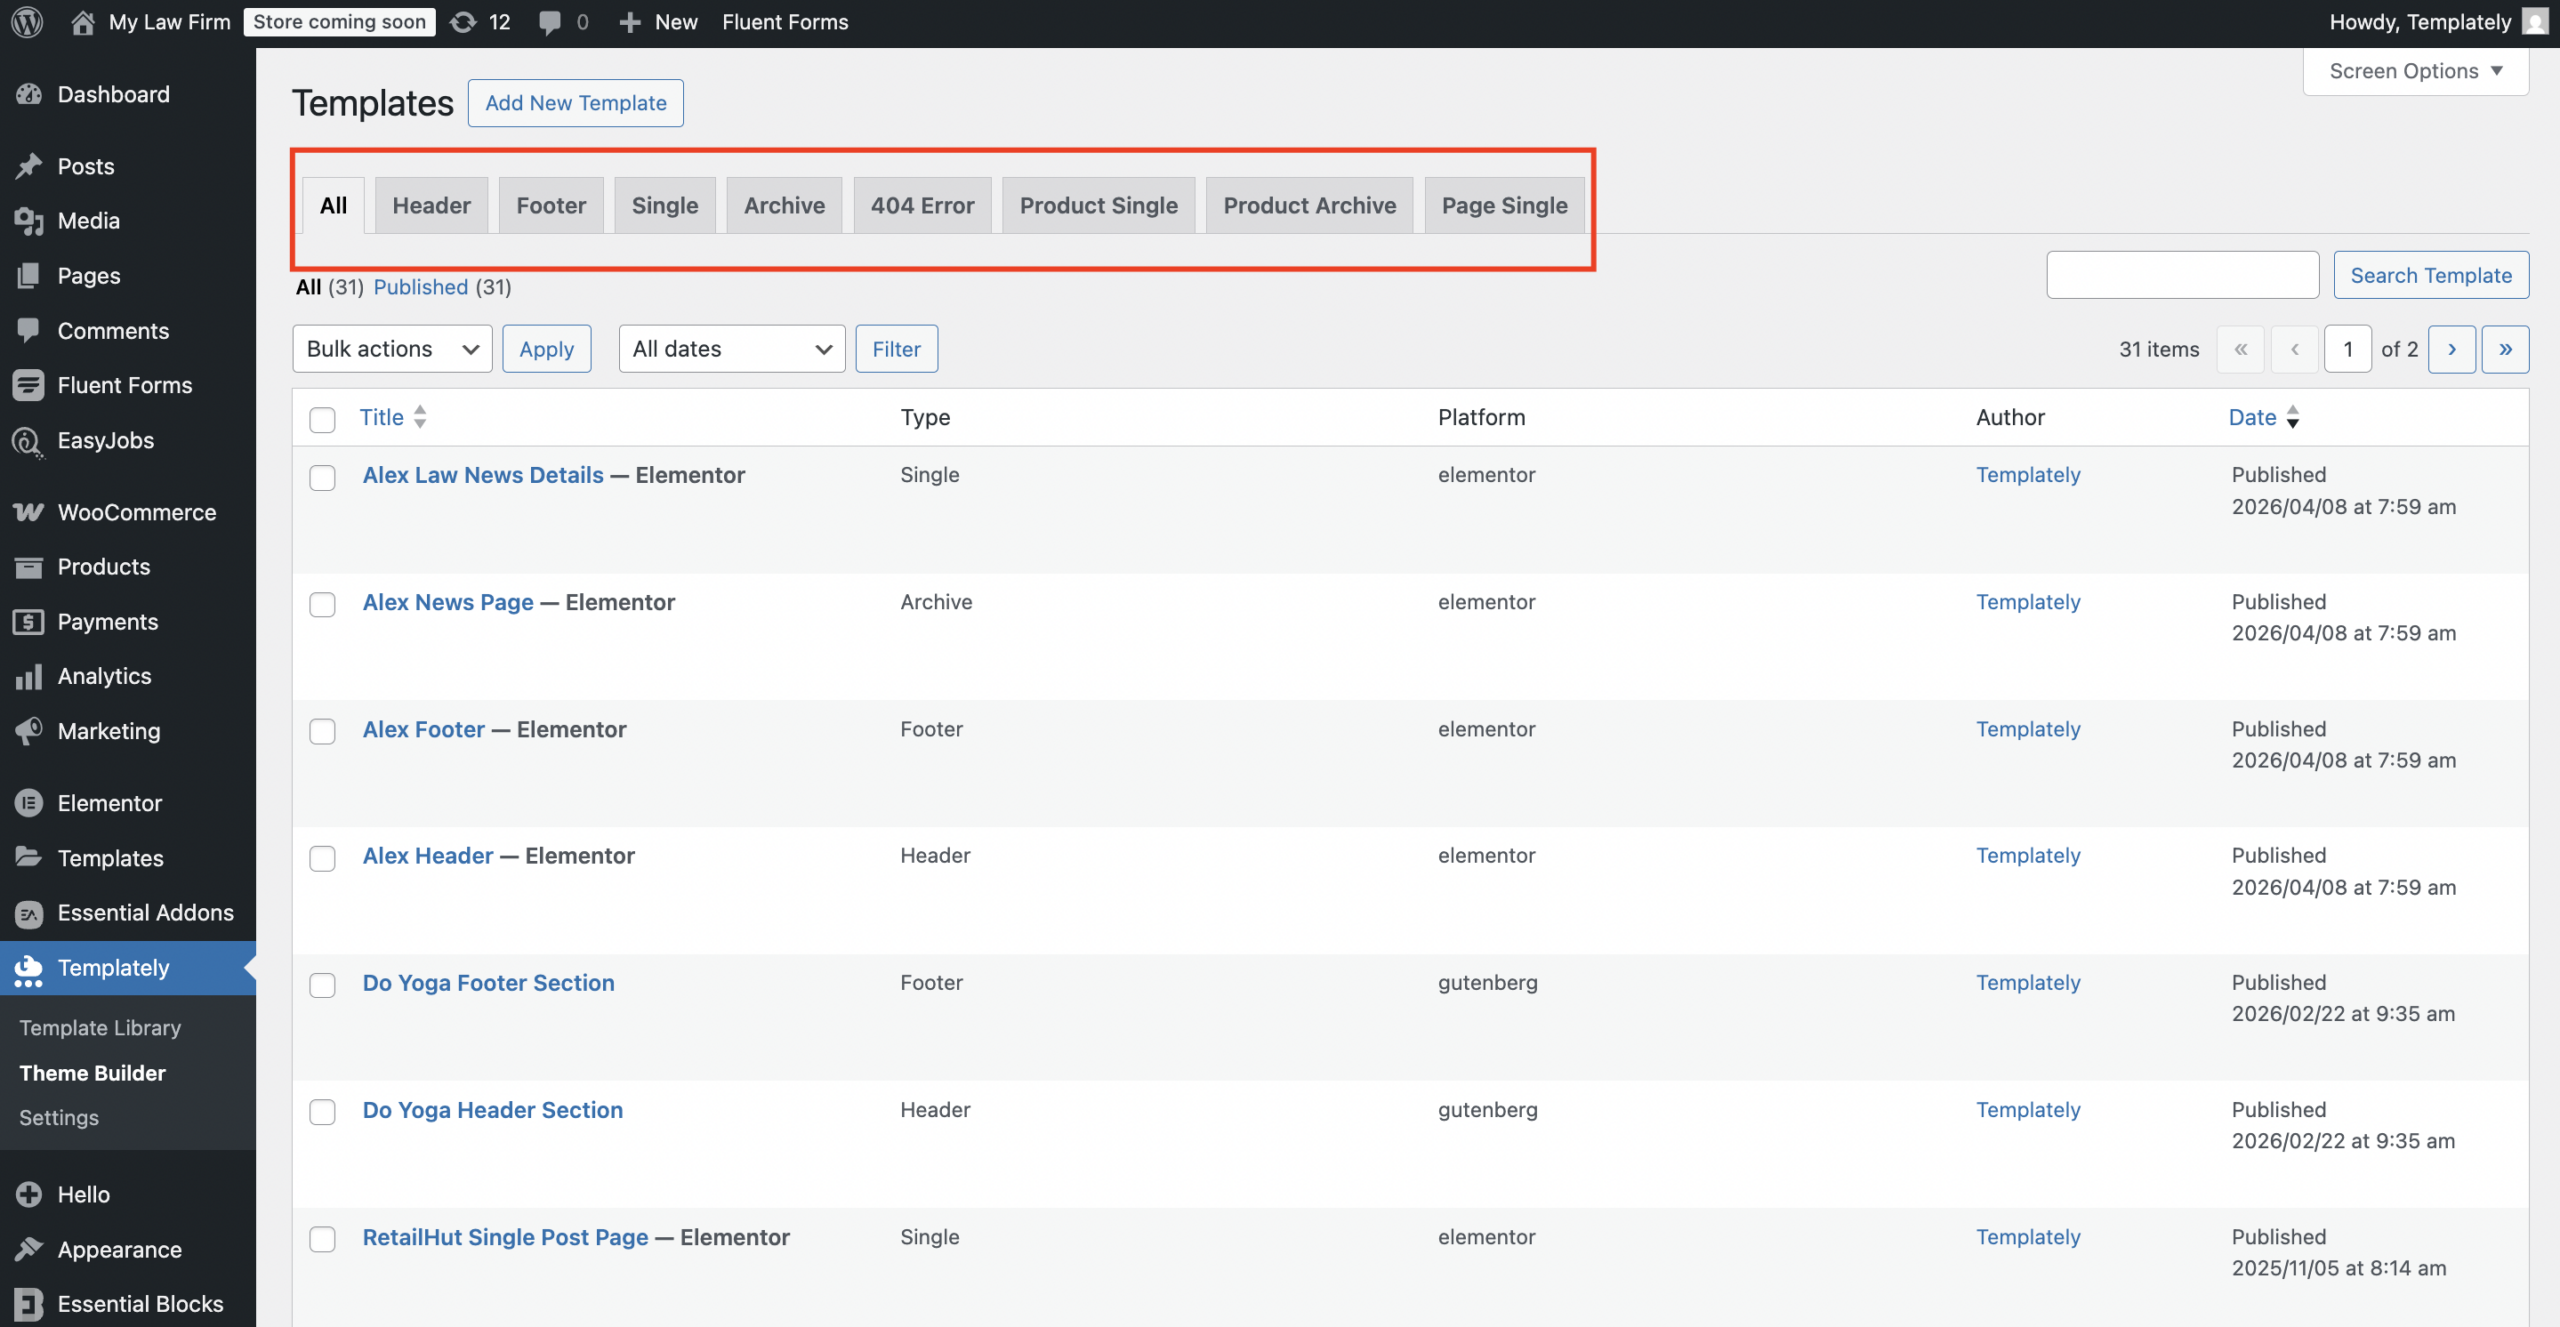This screenshot has height=1327, width=2560.
Task: Open the Bulk actions dropdown
Action: 392,349
